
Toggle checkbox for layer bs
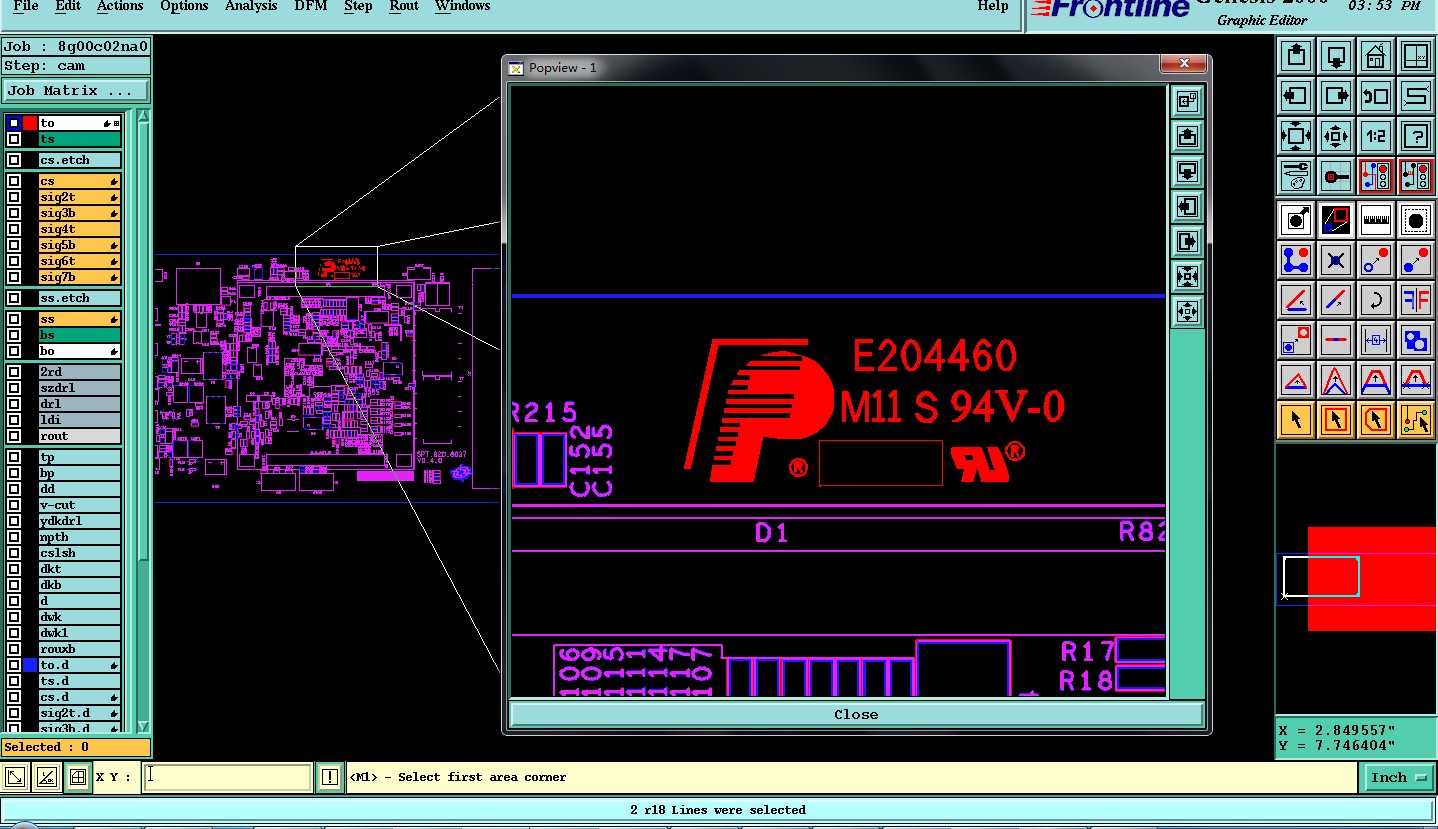pyautogui.click(x=14, y=335)
